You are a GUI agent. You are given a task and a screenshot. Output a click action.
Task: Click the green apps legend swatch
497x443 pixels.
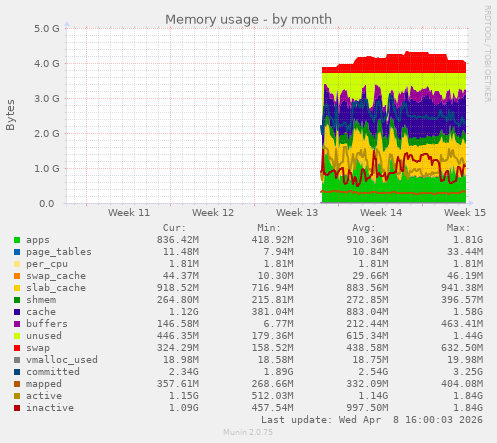(x=17, y=240)
